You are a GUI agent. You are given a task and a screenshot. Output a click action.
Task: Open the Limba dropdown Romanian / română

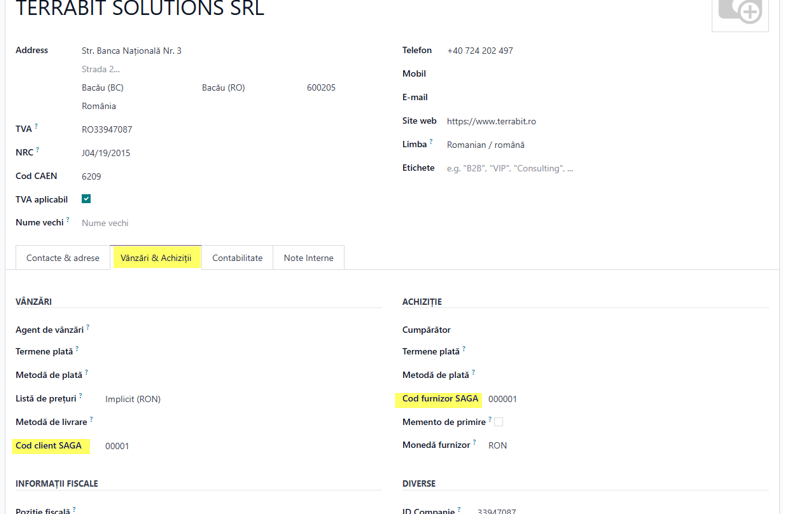point(485,145)
